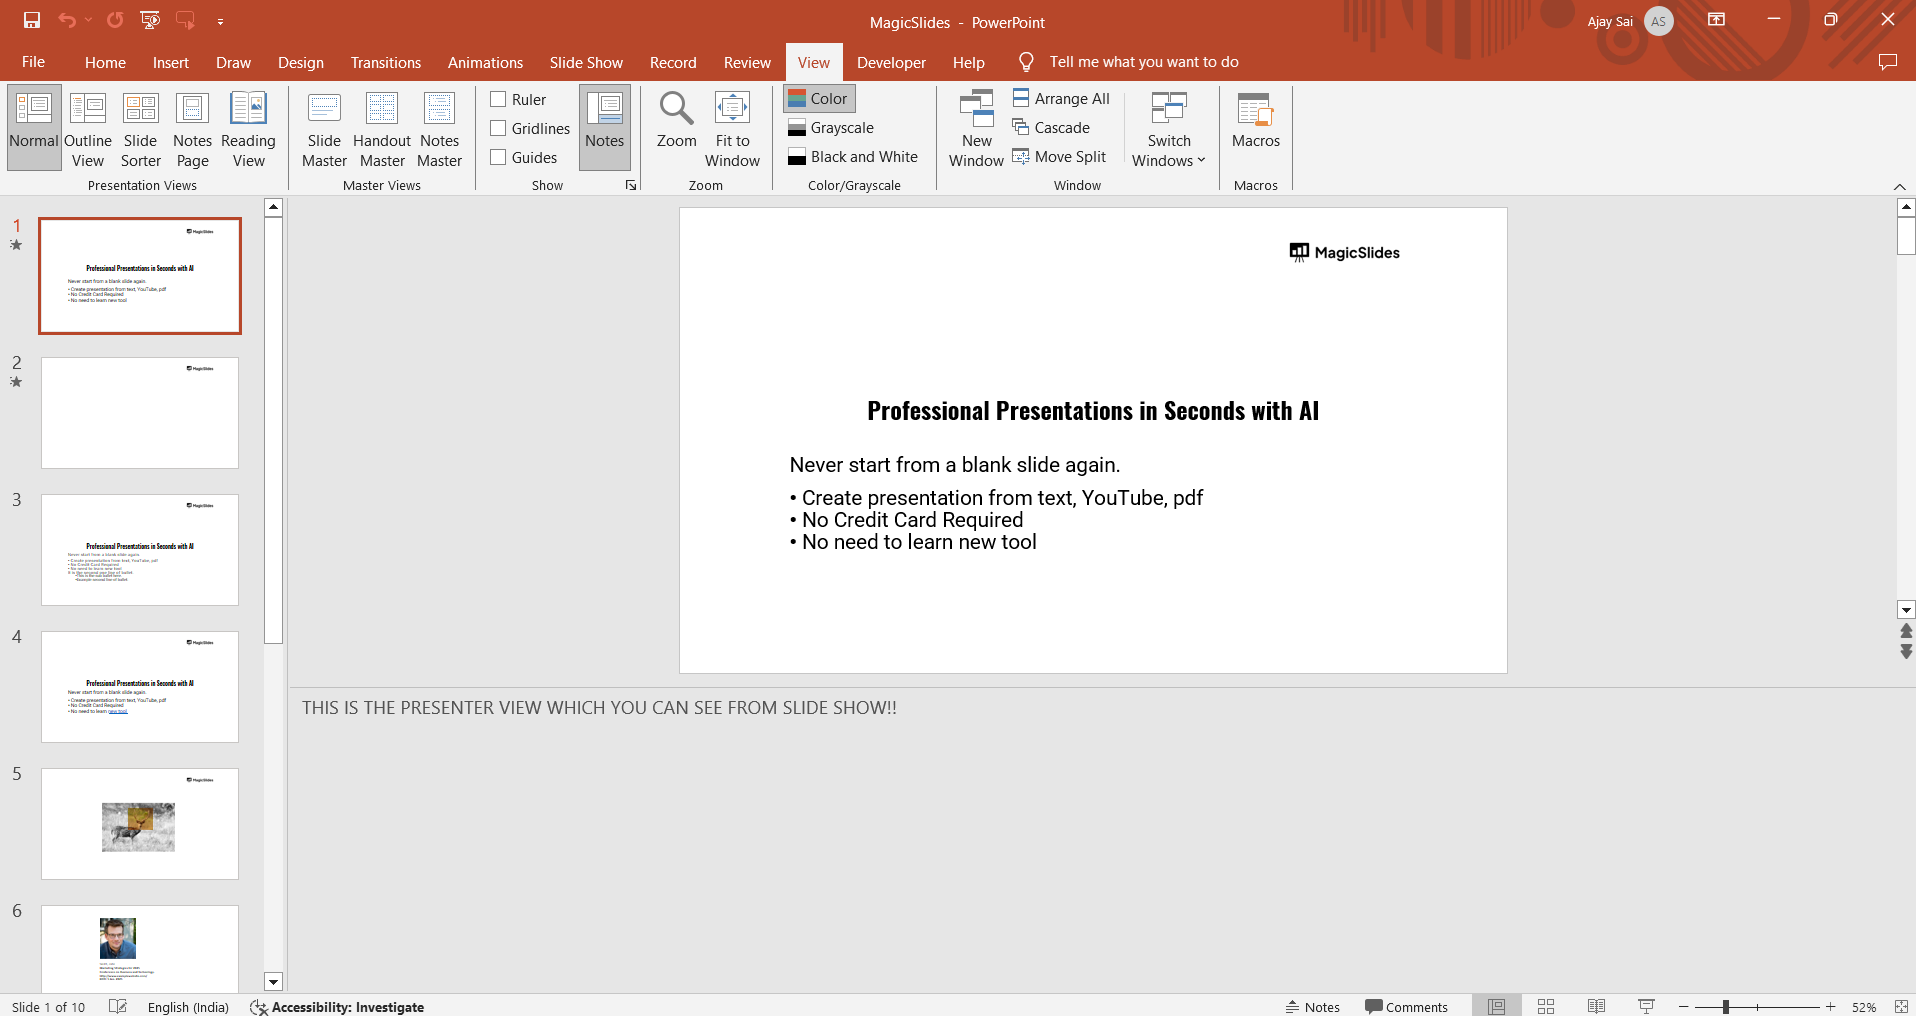This screenshot has height=1016, width=1916.
Task: Switch to the Insert tab
Action: (x=171, y=62)
